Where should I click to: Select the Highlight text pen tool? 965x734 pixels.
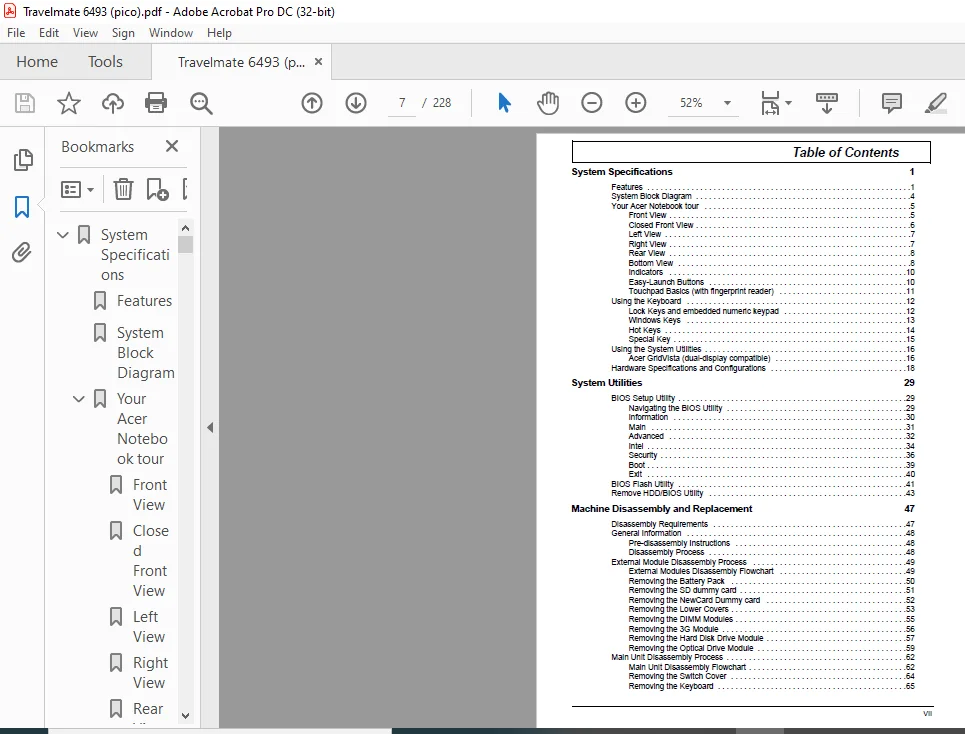click(x=935, y=103)
